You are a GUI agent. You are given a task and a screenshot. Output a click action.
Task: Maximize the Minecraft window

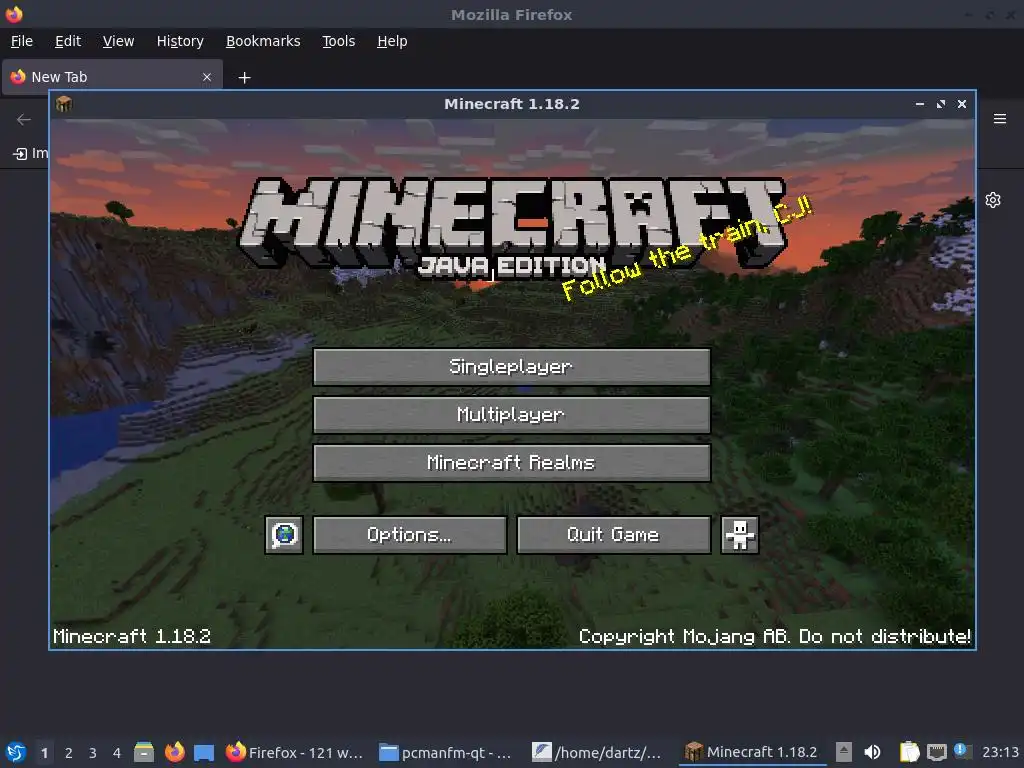(x=940, y=104)
